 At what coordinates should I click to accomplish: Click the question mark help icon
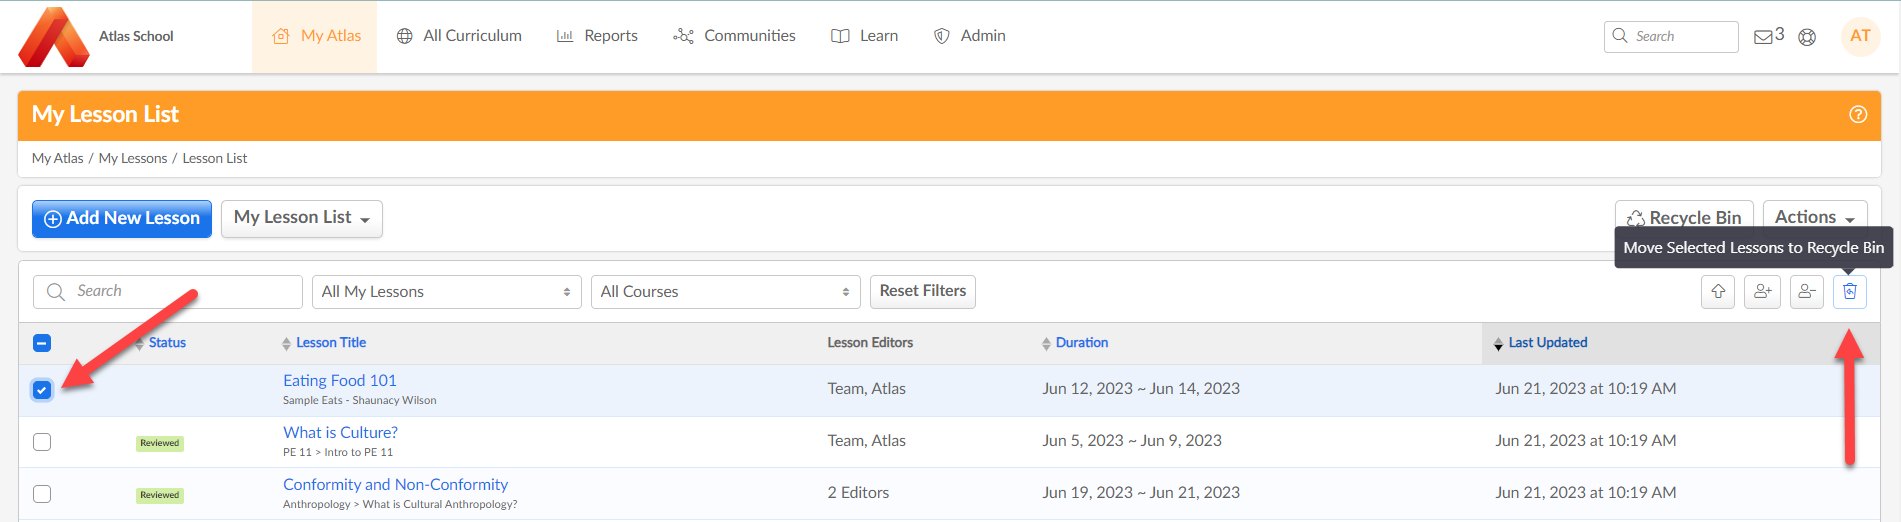coord(1858,114)
